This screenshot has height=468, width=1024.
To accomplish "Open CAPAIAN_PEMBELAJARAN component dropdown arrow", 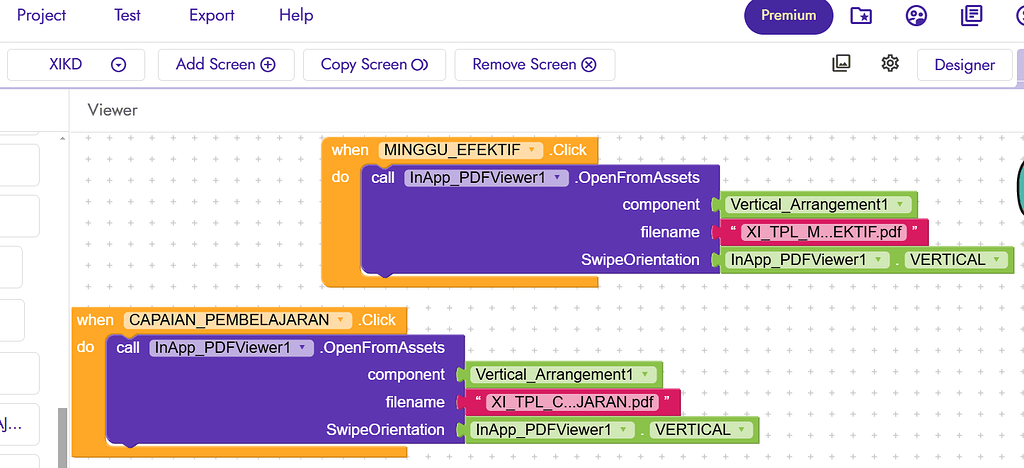I will pos(341,320).
